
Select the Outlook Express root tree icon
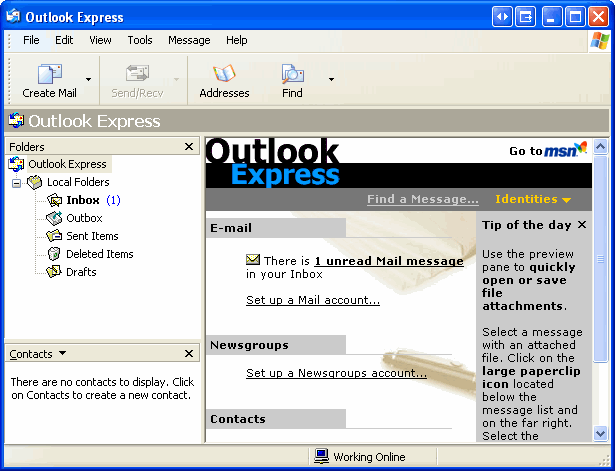pos(16,164)
